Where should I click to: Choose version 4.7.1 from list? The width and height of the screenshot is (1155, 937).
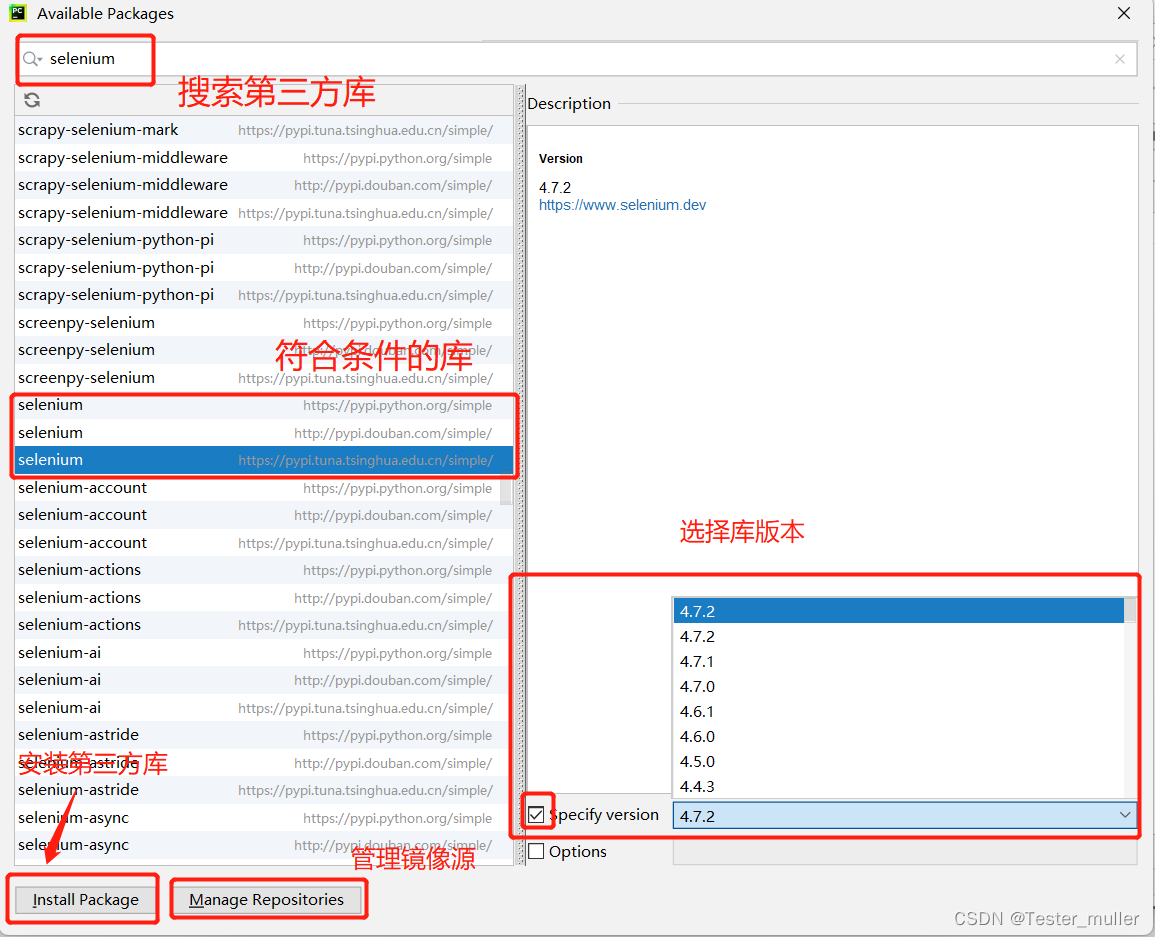898,661
